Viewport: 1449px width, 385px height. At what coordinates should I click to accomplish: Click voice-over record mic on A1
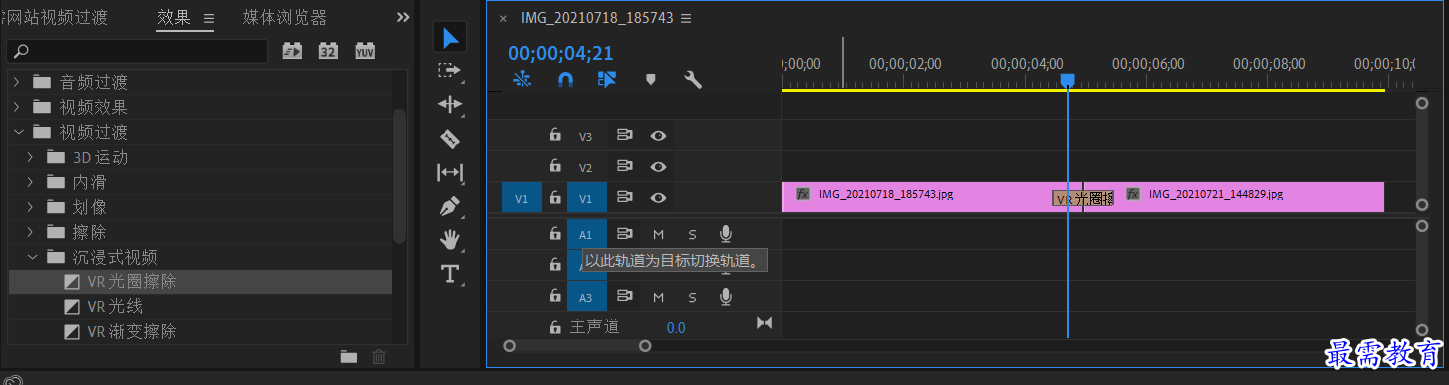pyautogui.click(x=726, y=234)
